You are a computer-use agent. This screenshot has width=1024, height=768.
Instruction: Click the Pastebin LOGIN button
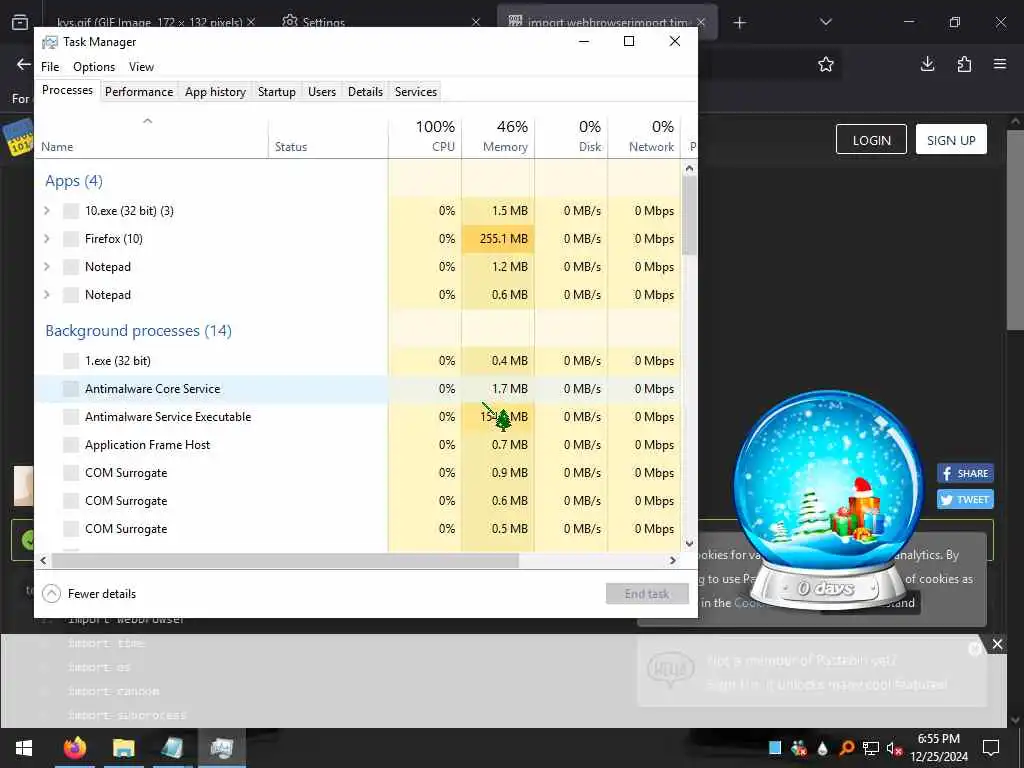871,140
